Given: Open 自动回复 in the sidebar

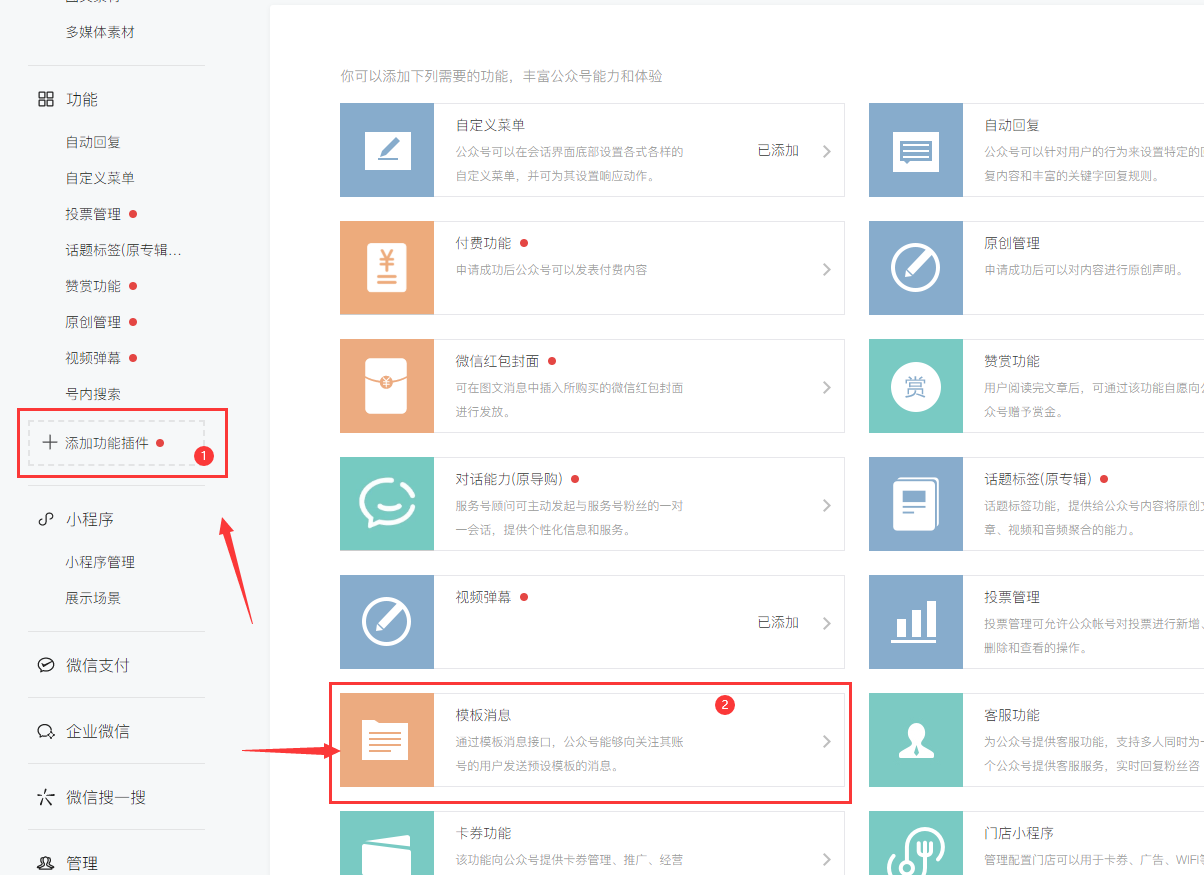Looking at the screenshot, I should pos(93,142).
